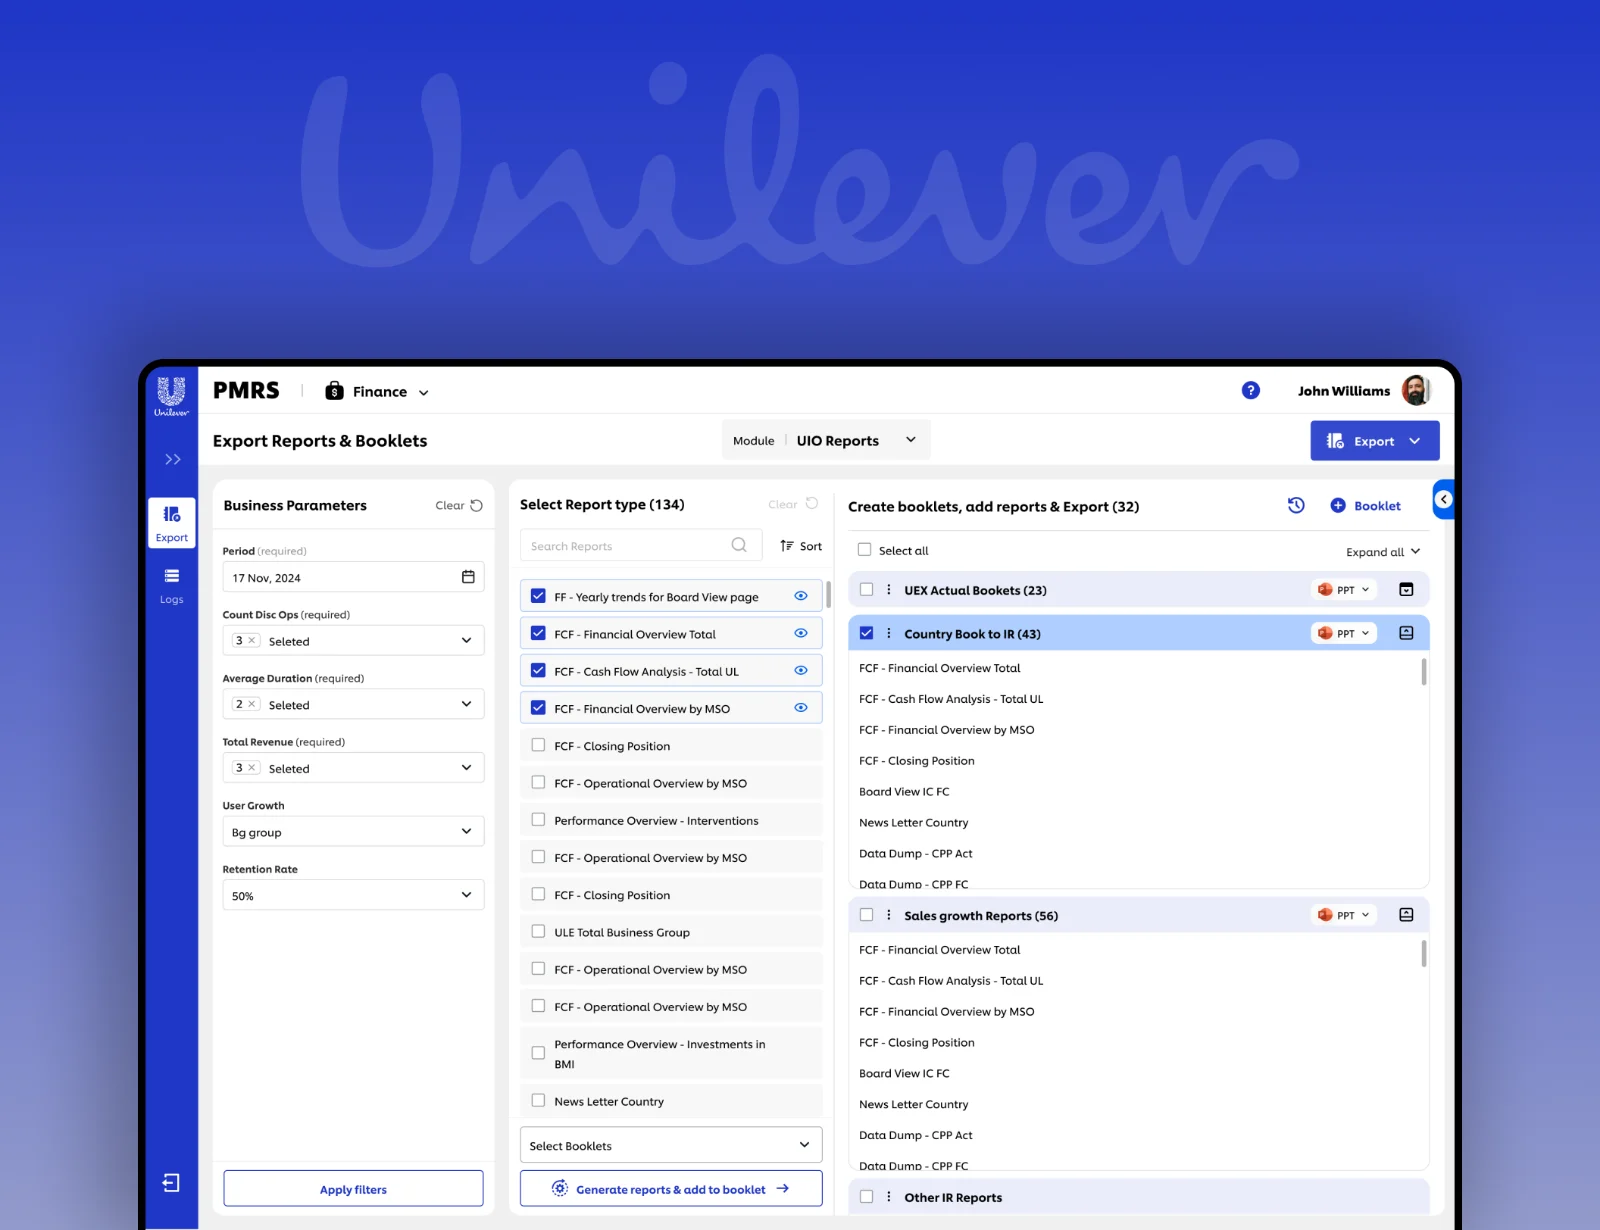This screenshot has height=1230, width=1600.
Task: Click Expand all in booklets panel
Action: (1383, 552)
